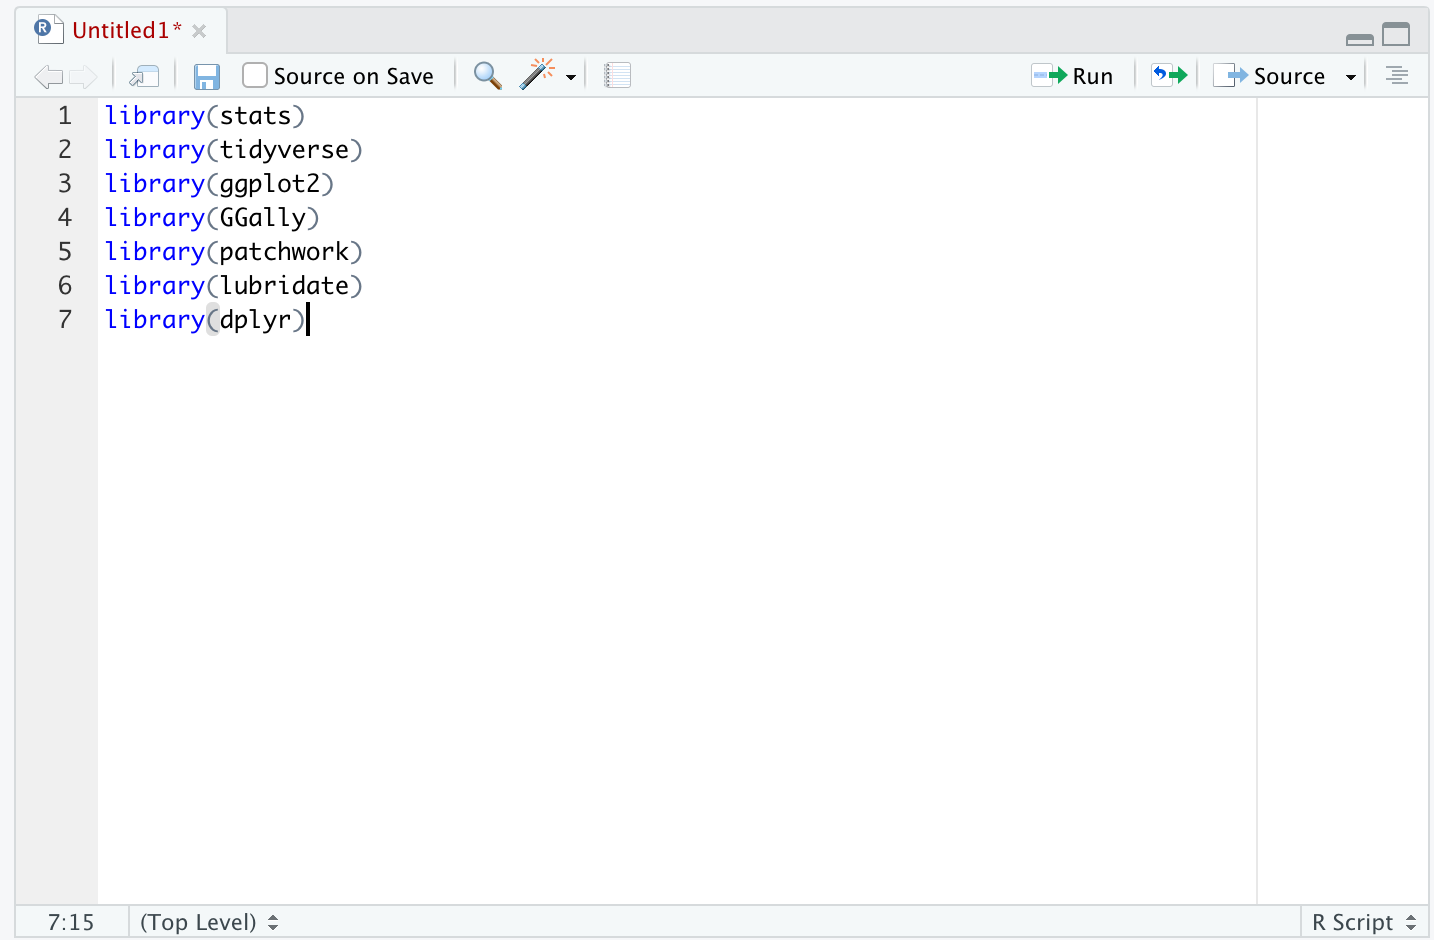Click the code tools magic wand icon
This screenshot has height=940, width=1434.
tap(537, 75)
